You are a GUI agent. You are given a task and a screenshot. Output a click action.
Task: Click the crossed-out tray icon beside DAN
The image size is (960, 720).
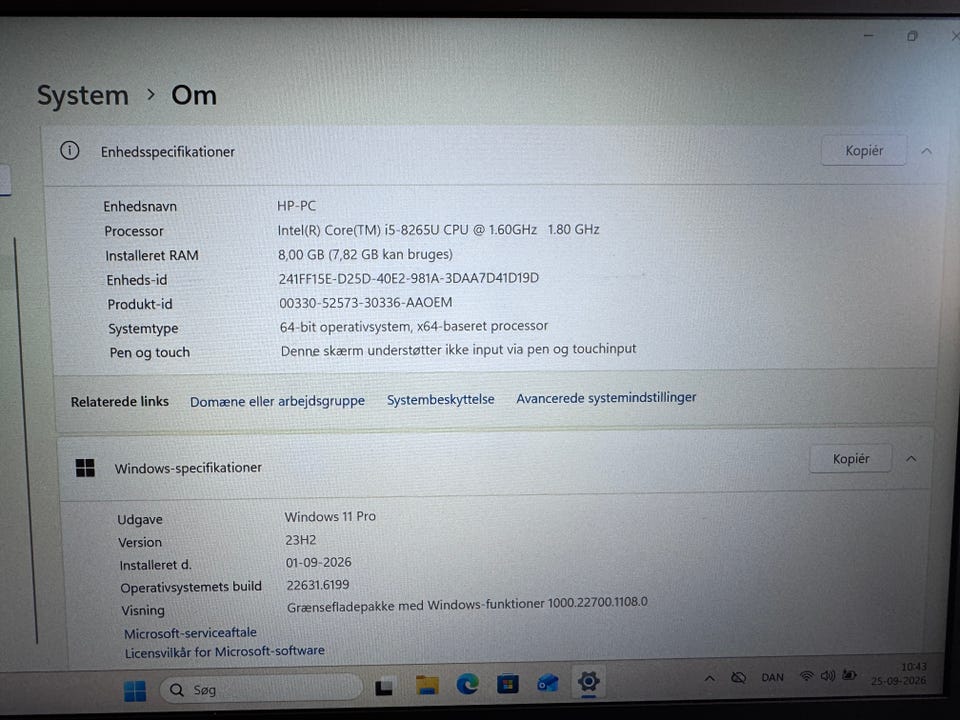739,677
